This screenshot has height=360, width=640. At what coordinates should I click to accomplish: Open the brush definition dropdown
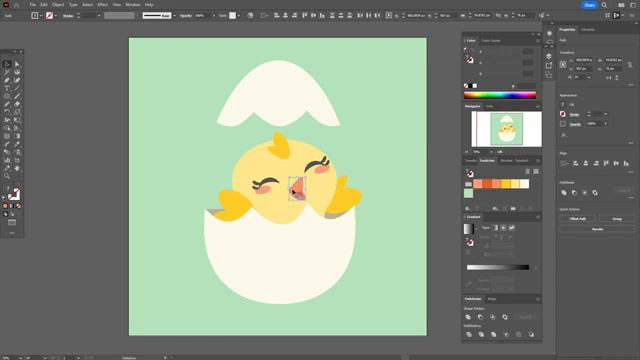[175, 16]
